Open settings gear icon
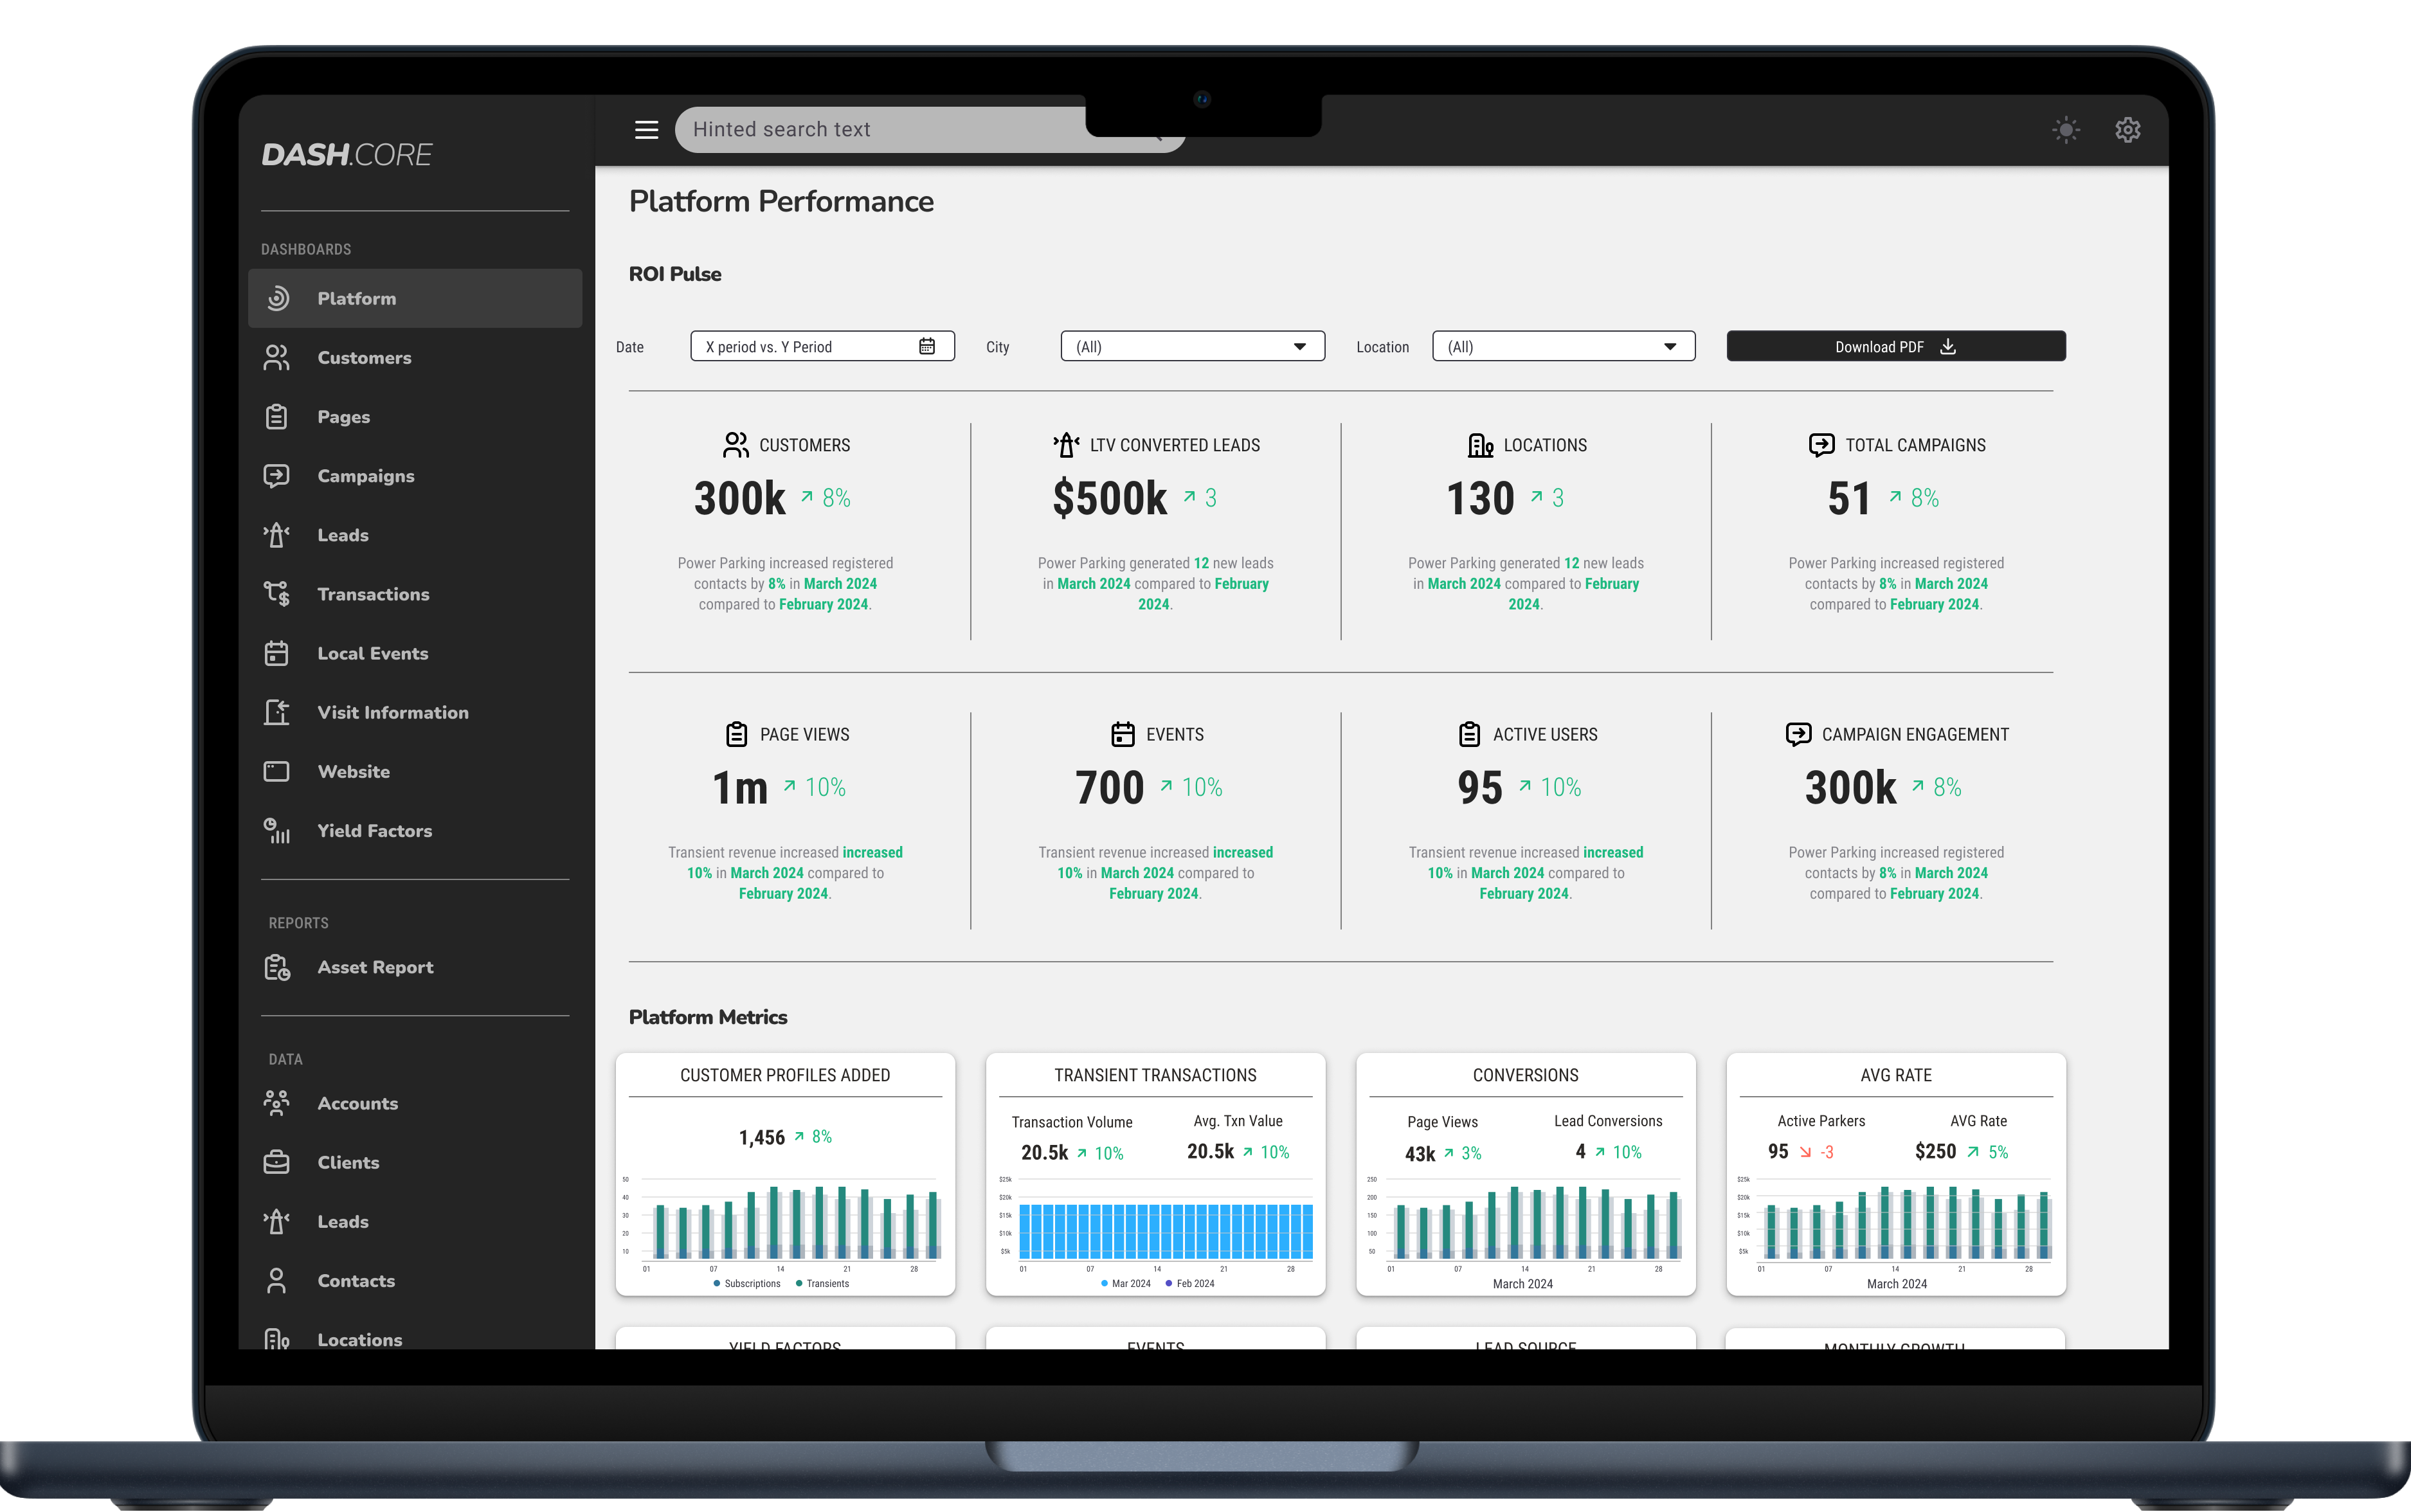 [2127, 130]
